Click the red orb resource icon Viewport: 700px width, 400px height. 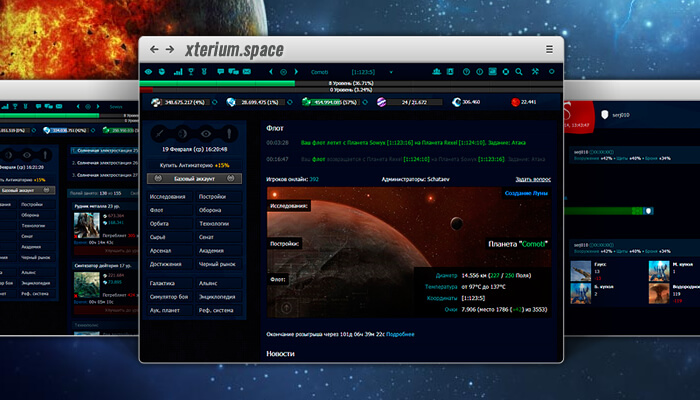pyautogui.click(x=515, y=102)
